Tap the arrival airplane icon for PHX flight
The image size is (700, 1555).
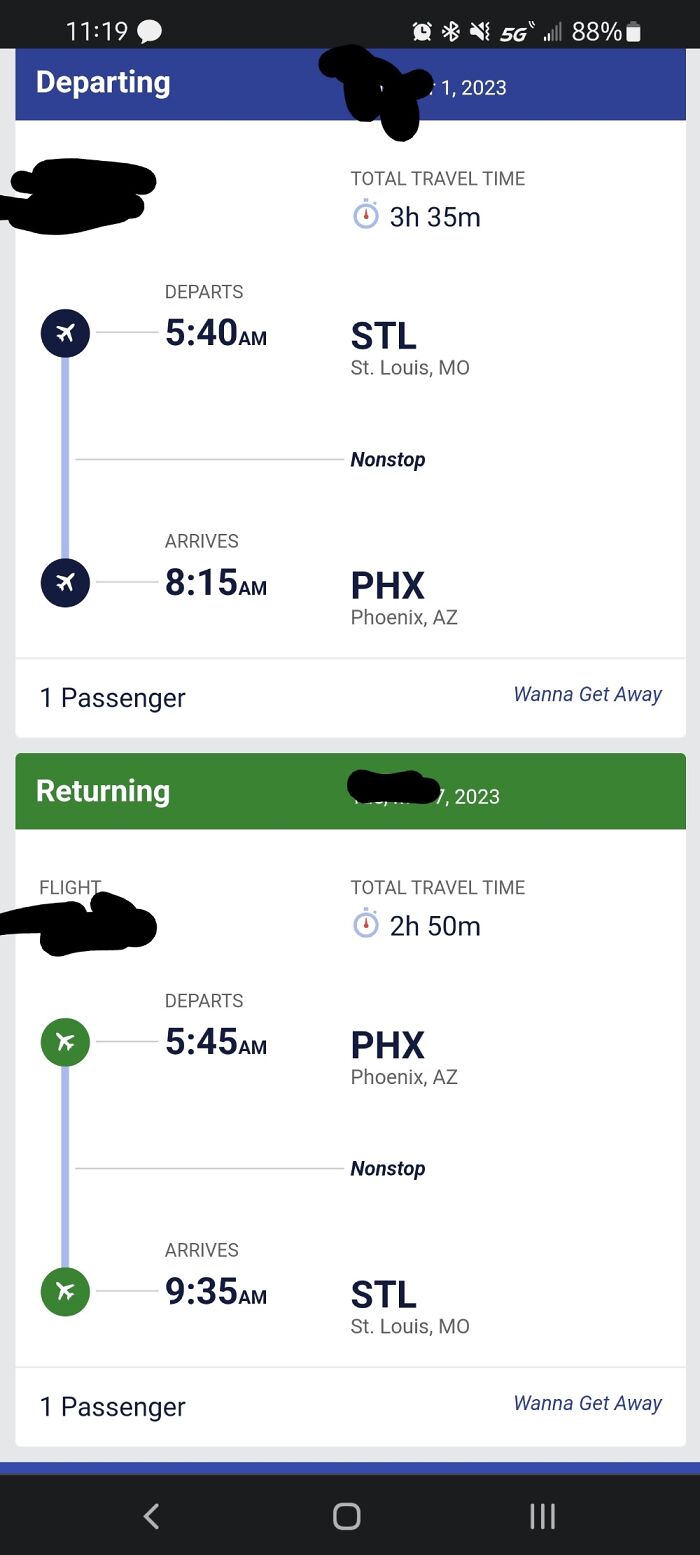click(64, 582)
